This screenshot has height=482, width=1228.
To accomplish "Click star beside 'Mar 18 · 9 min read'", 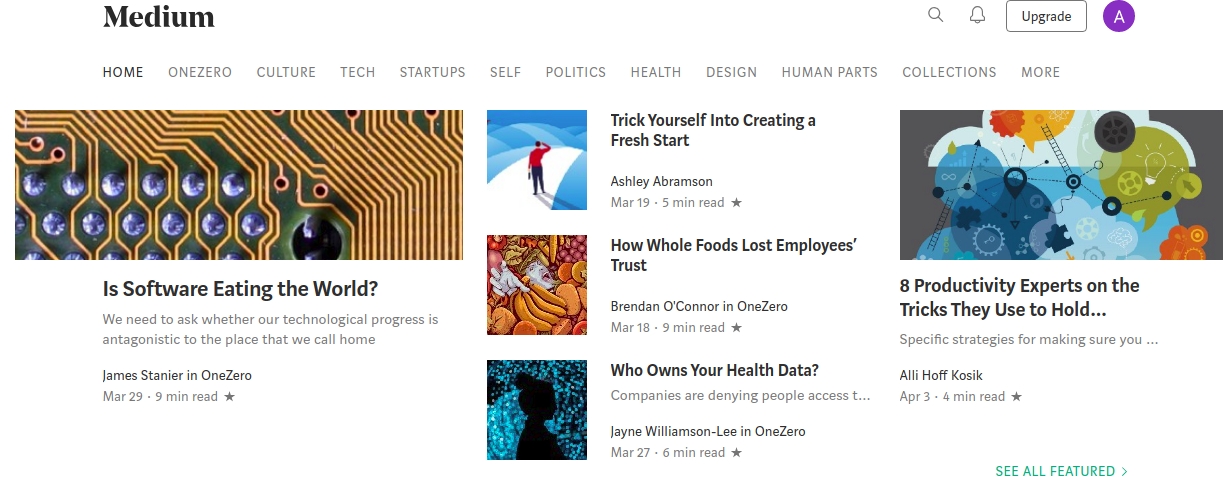I will pos(737,328).
